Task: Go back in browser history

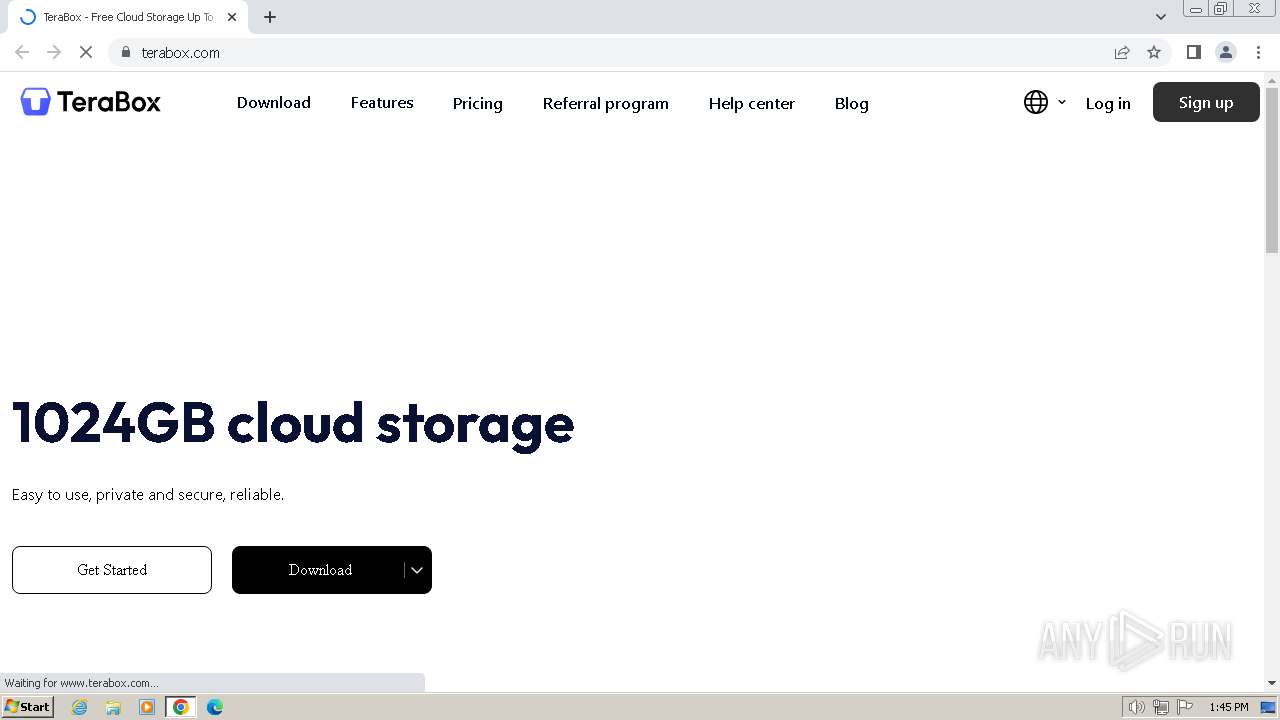Action: click(22, 52)
